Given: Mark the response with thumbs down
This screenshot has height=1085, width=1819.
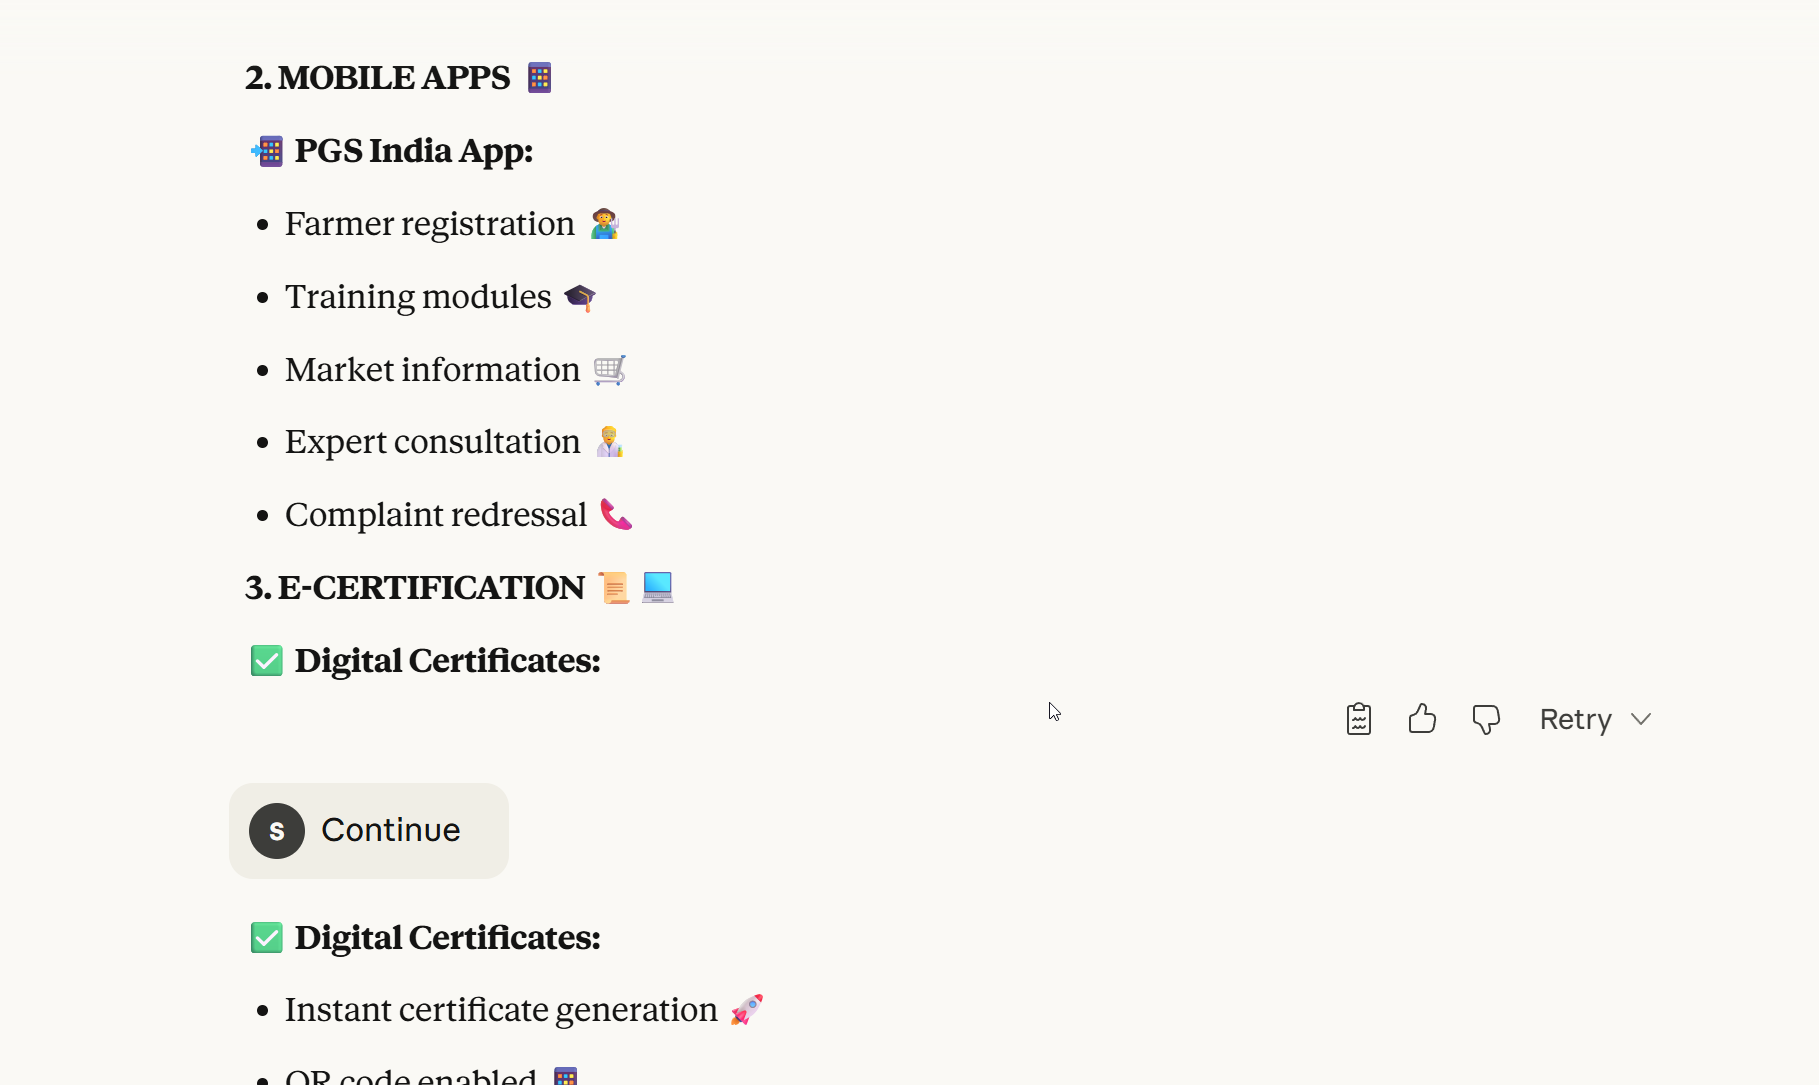Looking at the screenshot, I should coord(1486,719).
